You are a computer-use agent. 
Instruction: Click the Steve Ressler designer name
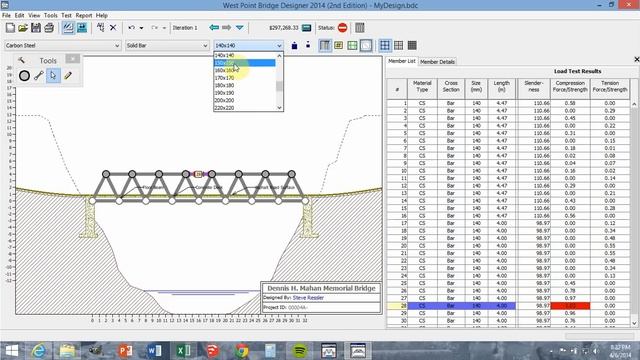(x=308, y=298)
